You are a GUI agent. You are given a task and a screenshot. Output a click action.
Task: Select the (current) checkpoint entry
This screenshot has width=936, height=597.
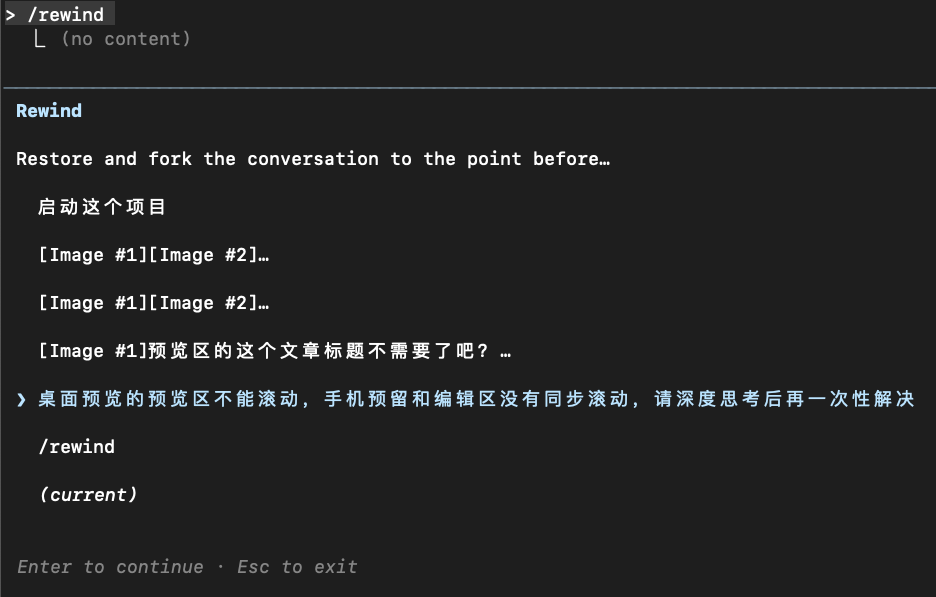pyautogui.click(x=90, y=494)
